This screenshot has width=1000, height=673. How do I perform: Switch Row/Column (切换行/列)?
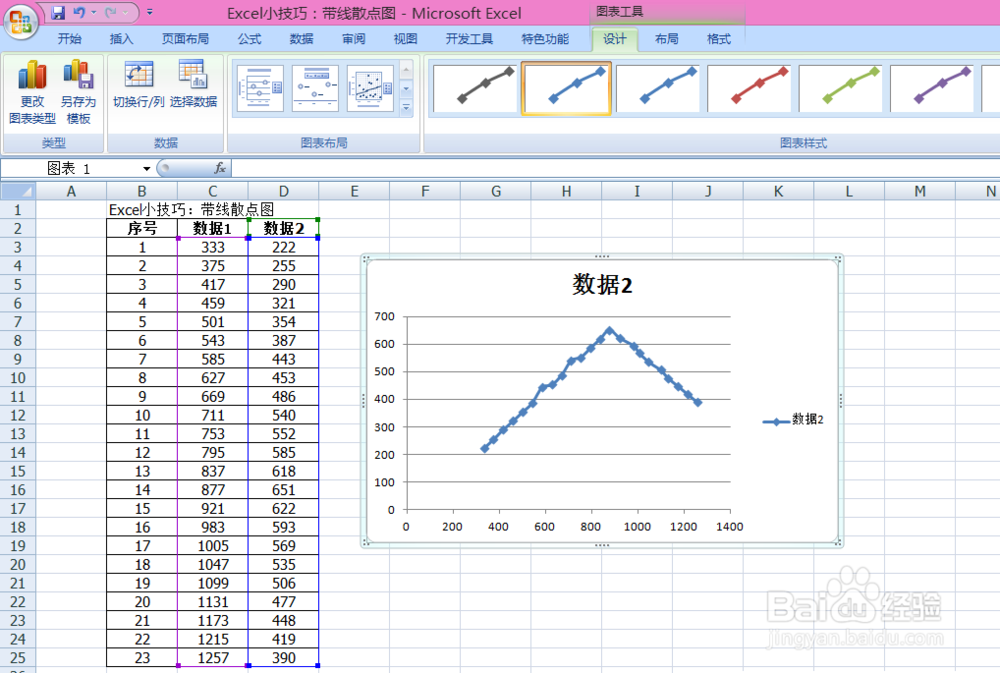coord(138,84)
